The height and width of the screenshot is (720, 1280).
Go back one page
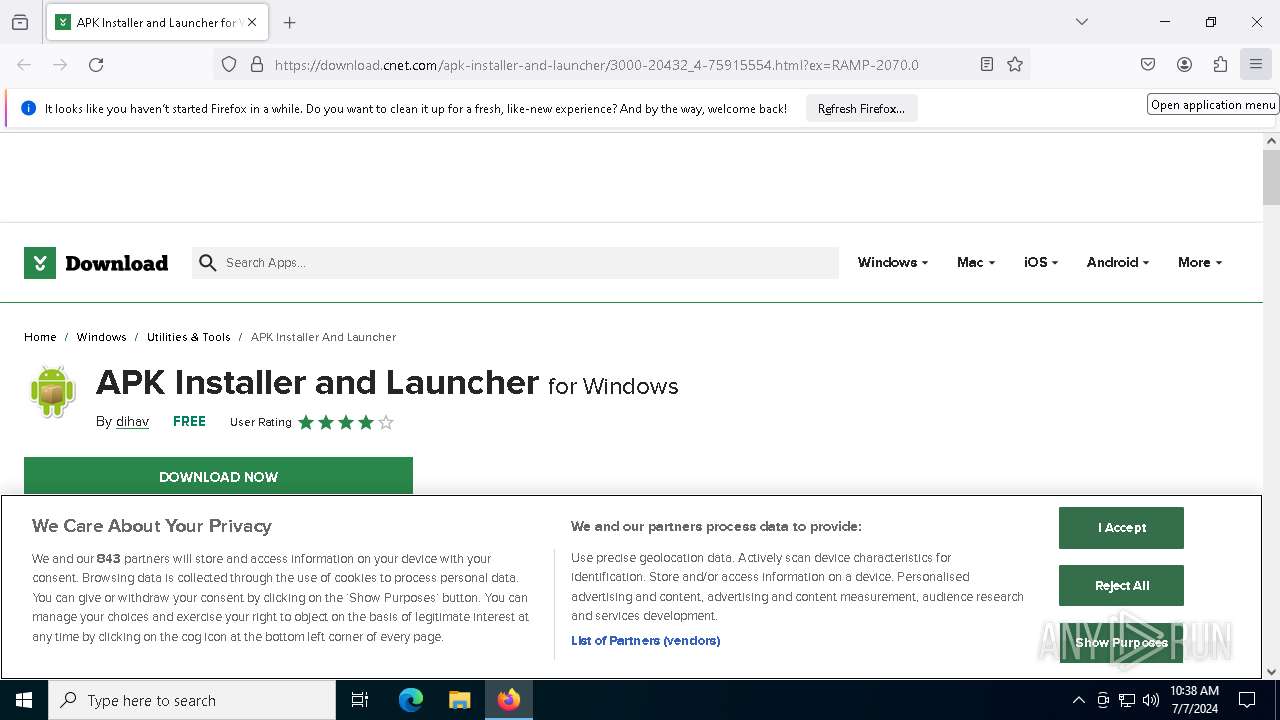[x=24, y=65]
